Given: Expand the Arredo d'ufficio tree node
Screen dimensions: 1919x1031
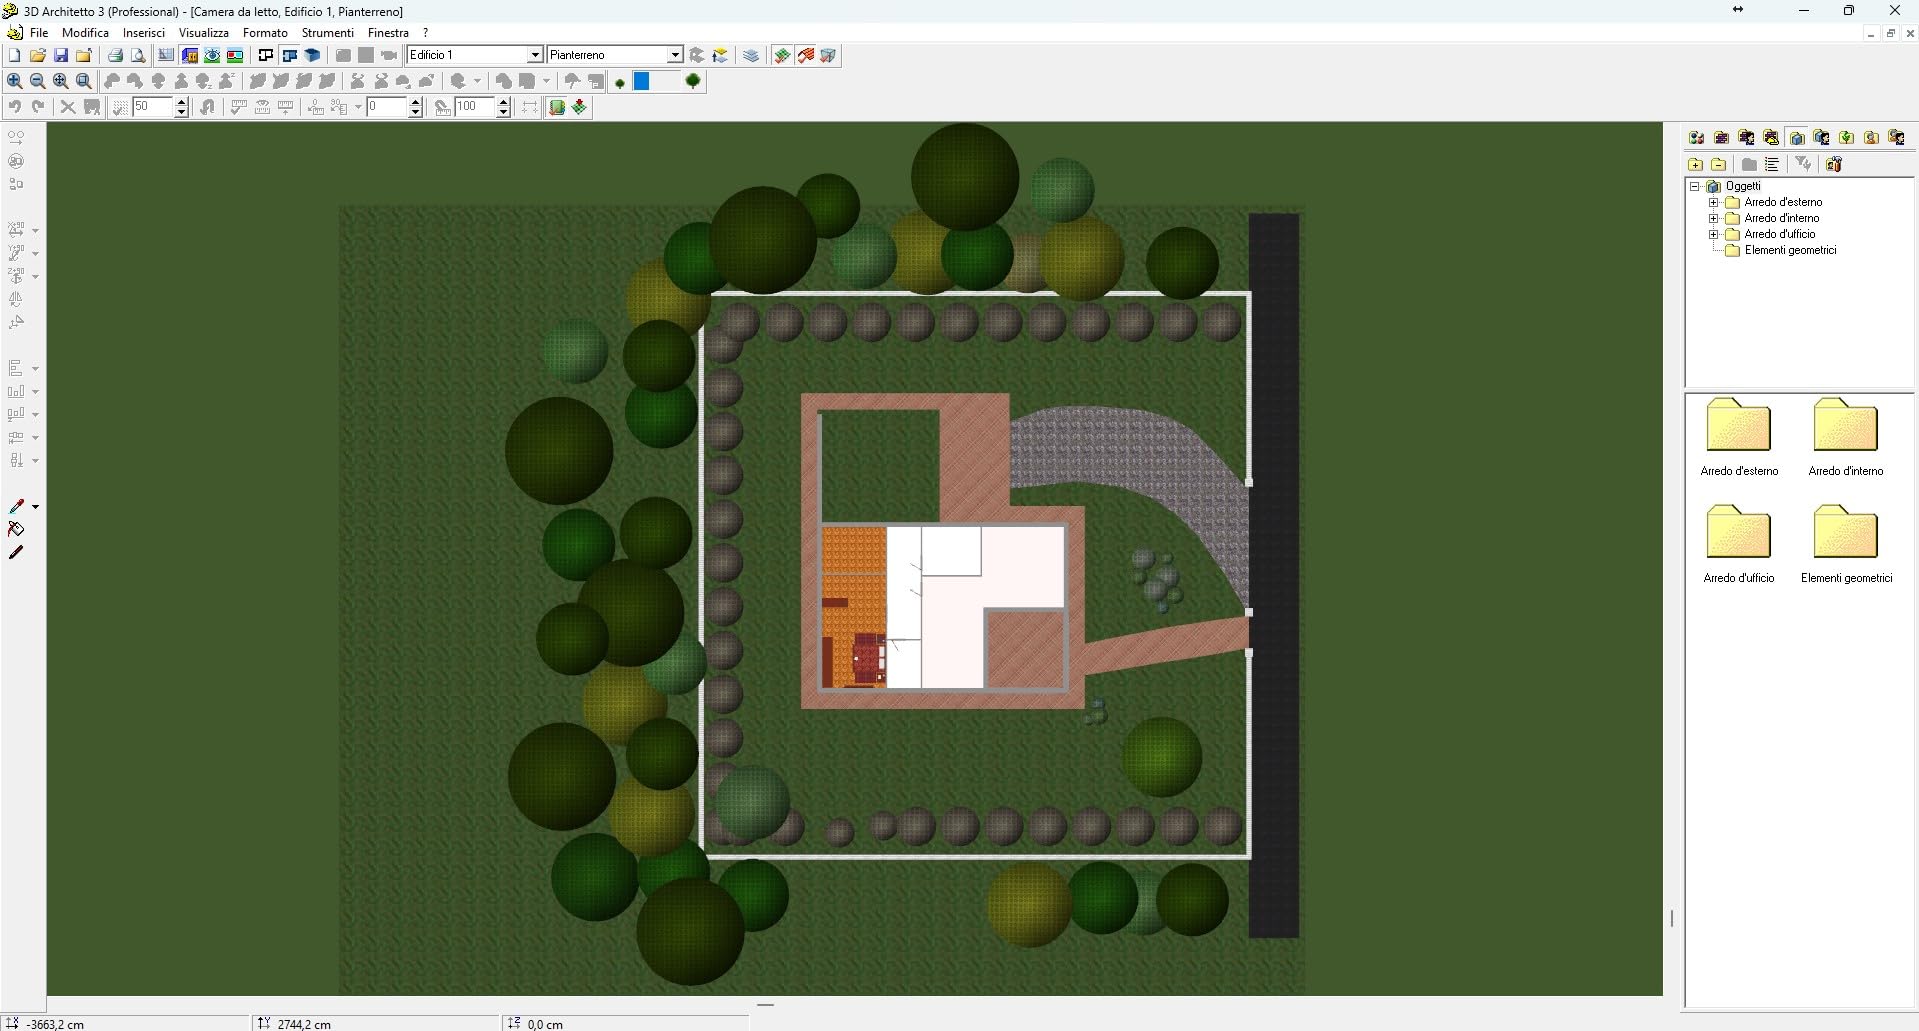Looking at the screenshot, I should (x=1713, y=234).
